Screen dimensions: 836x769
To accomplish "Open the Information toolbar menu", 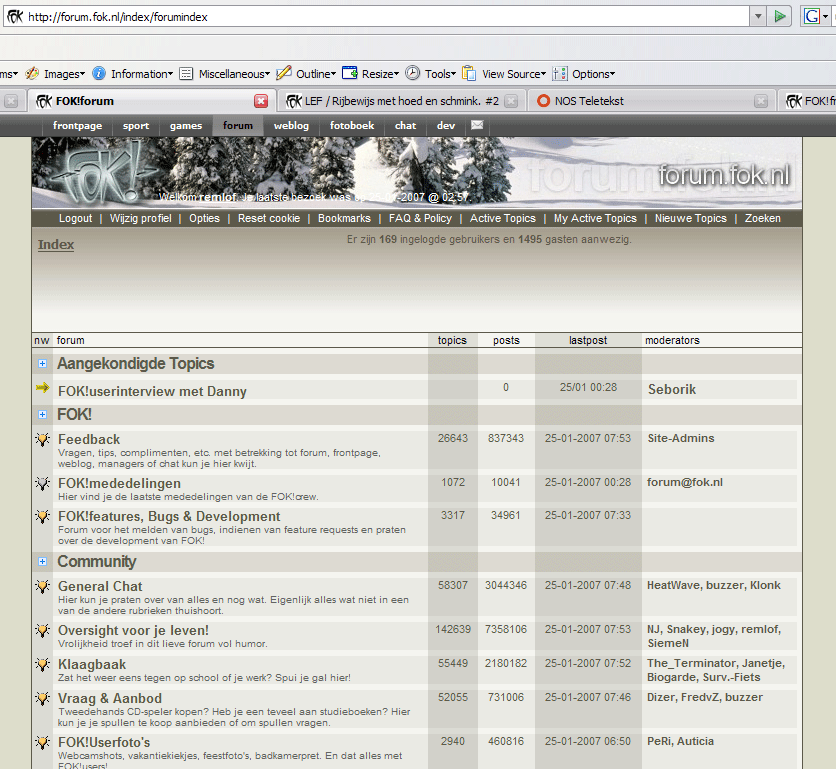I will click(133, 74).
